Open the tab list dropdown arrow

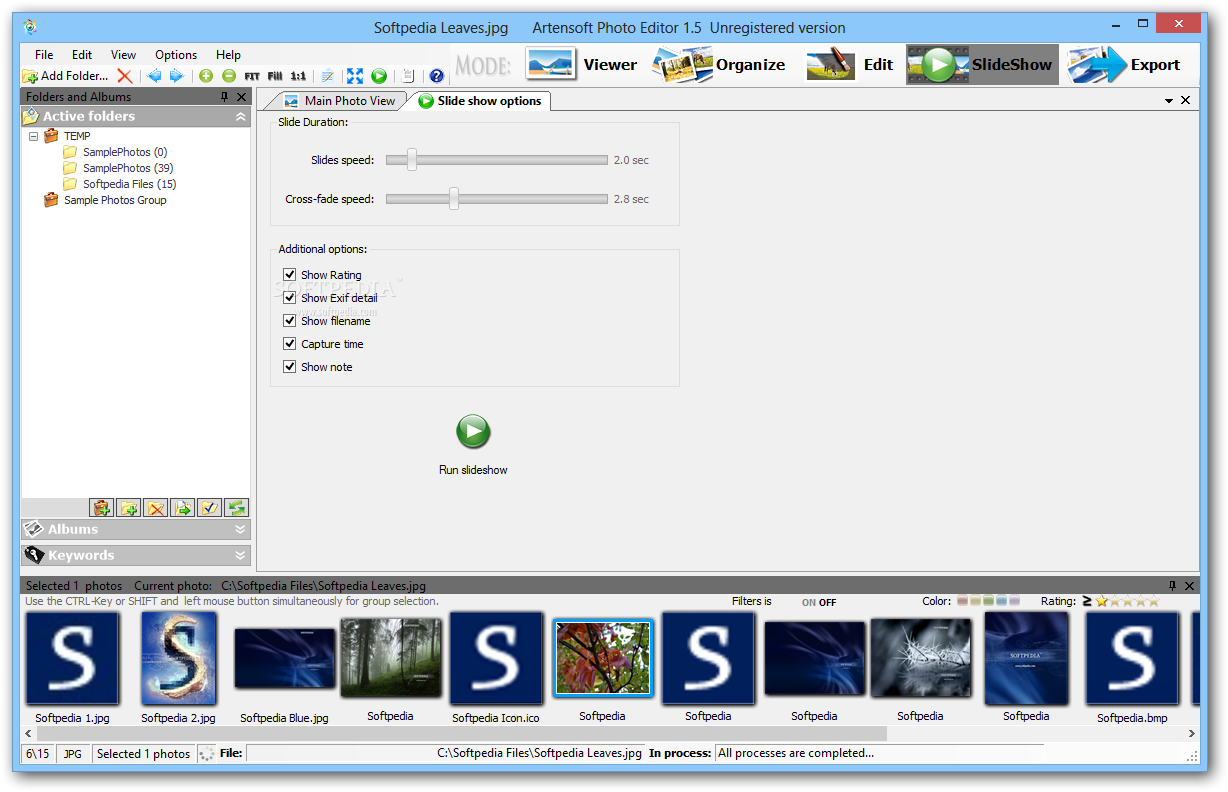coord(1169,101)
